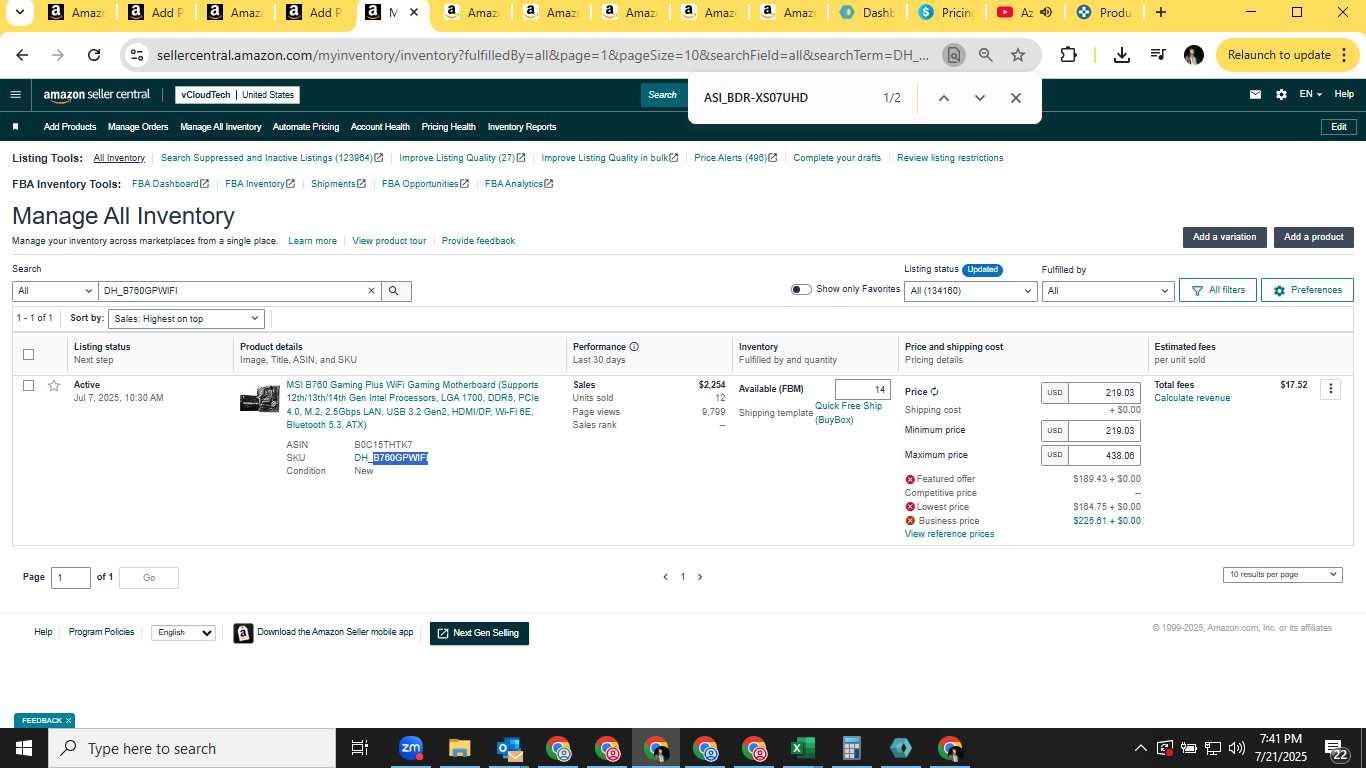Open the settings gear in Seller Central

tap(1281, 95)
